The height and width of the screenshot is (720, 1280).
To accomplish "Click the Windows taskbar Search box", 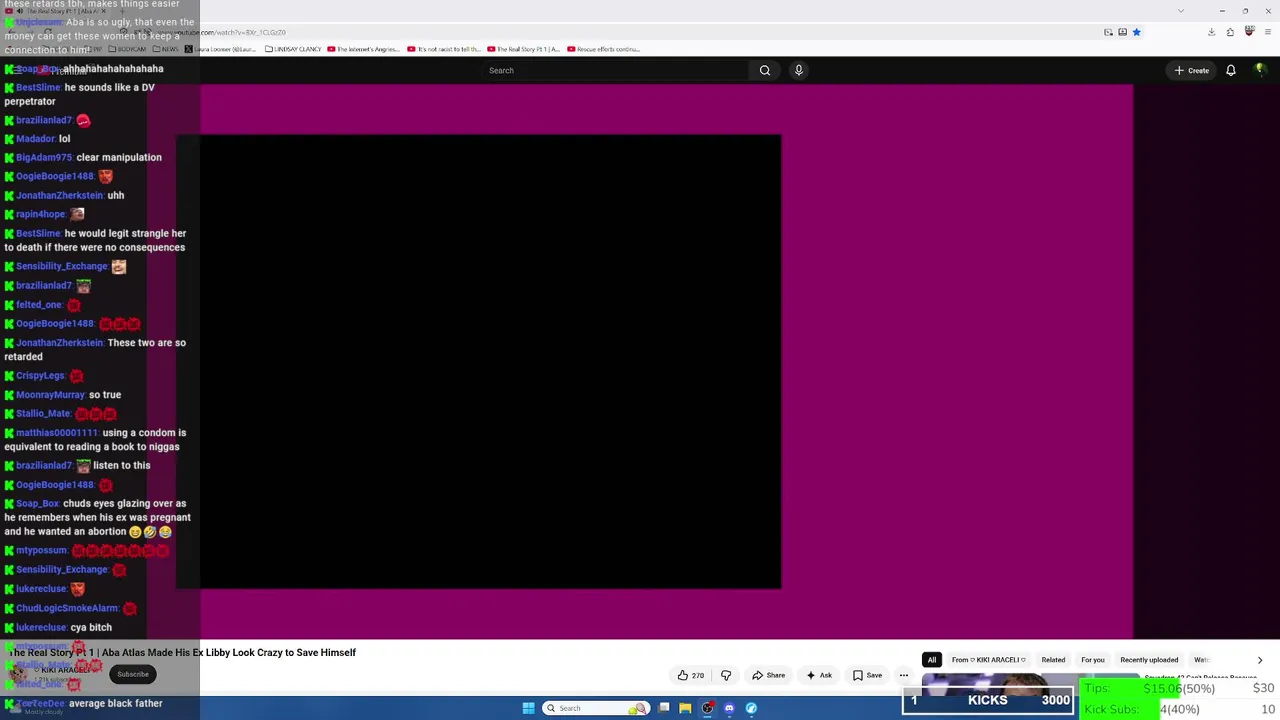I will coord(594,708).
